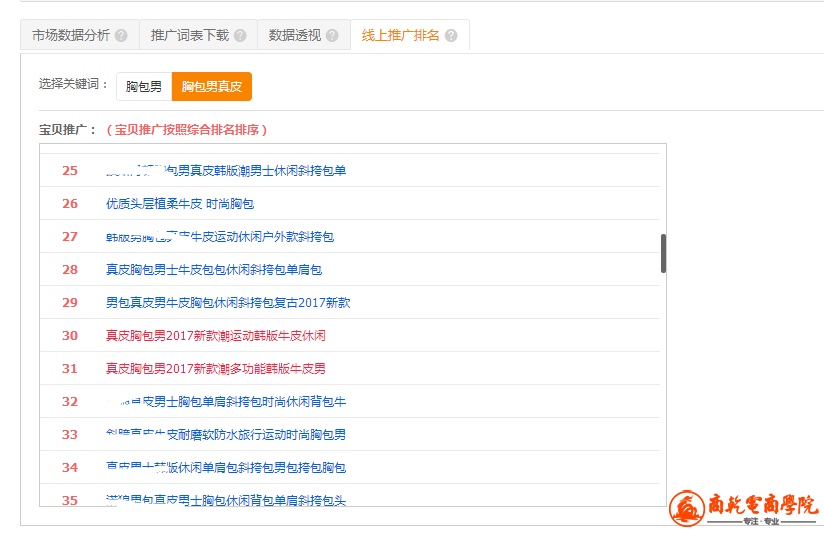Open the 数据透视 tab
Viewport: 824px width, 534px height.
pos(304,35)
